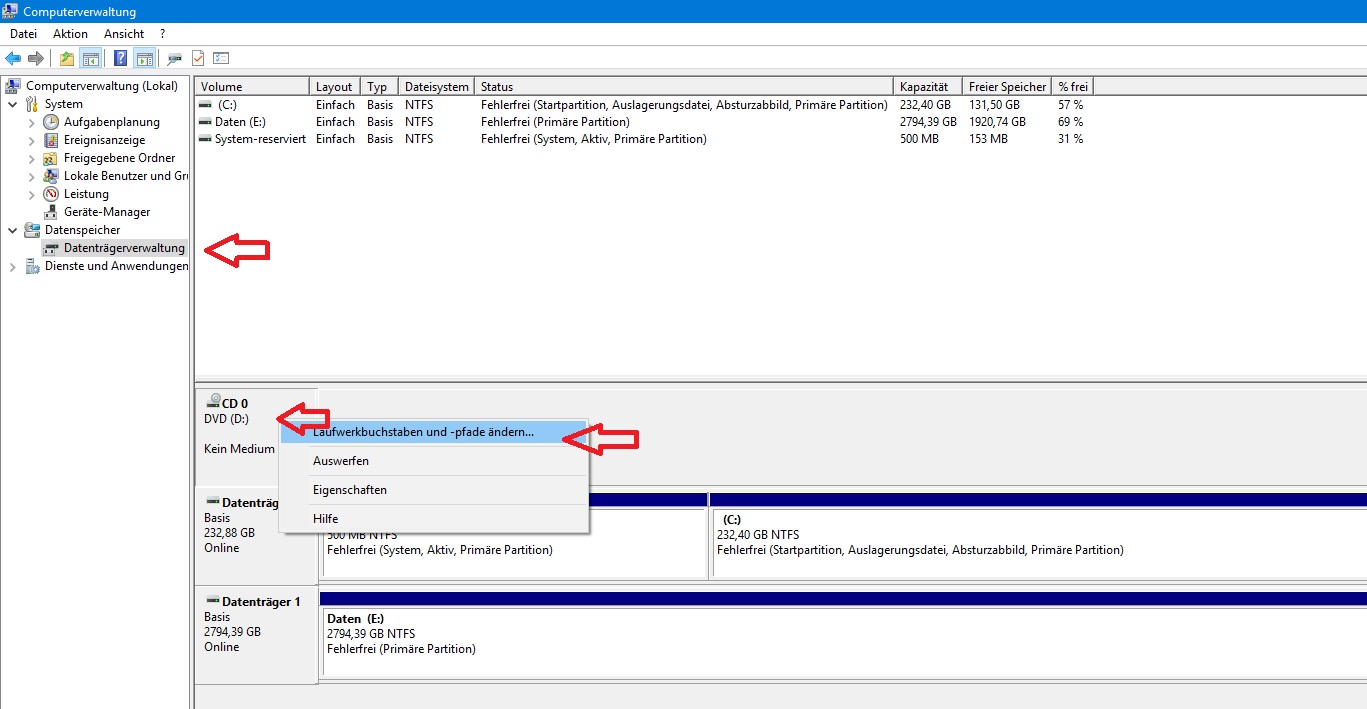Image resolution: width=1367 pixels, height=709 pixels.
Task: Select the 500 MB NTFS system partition block
Action: pyautogui.click(x=513, y=535)
